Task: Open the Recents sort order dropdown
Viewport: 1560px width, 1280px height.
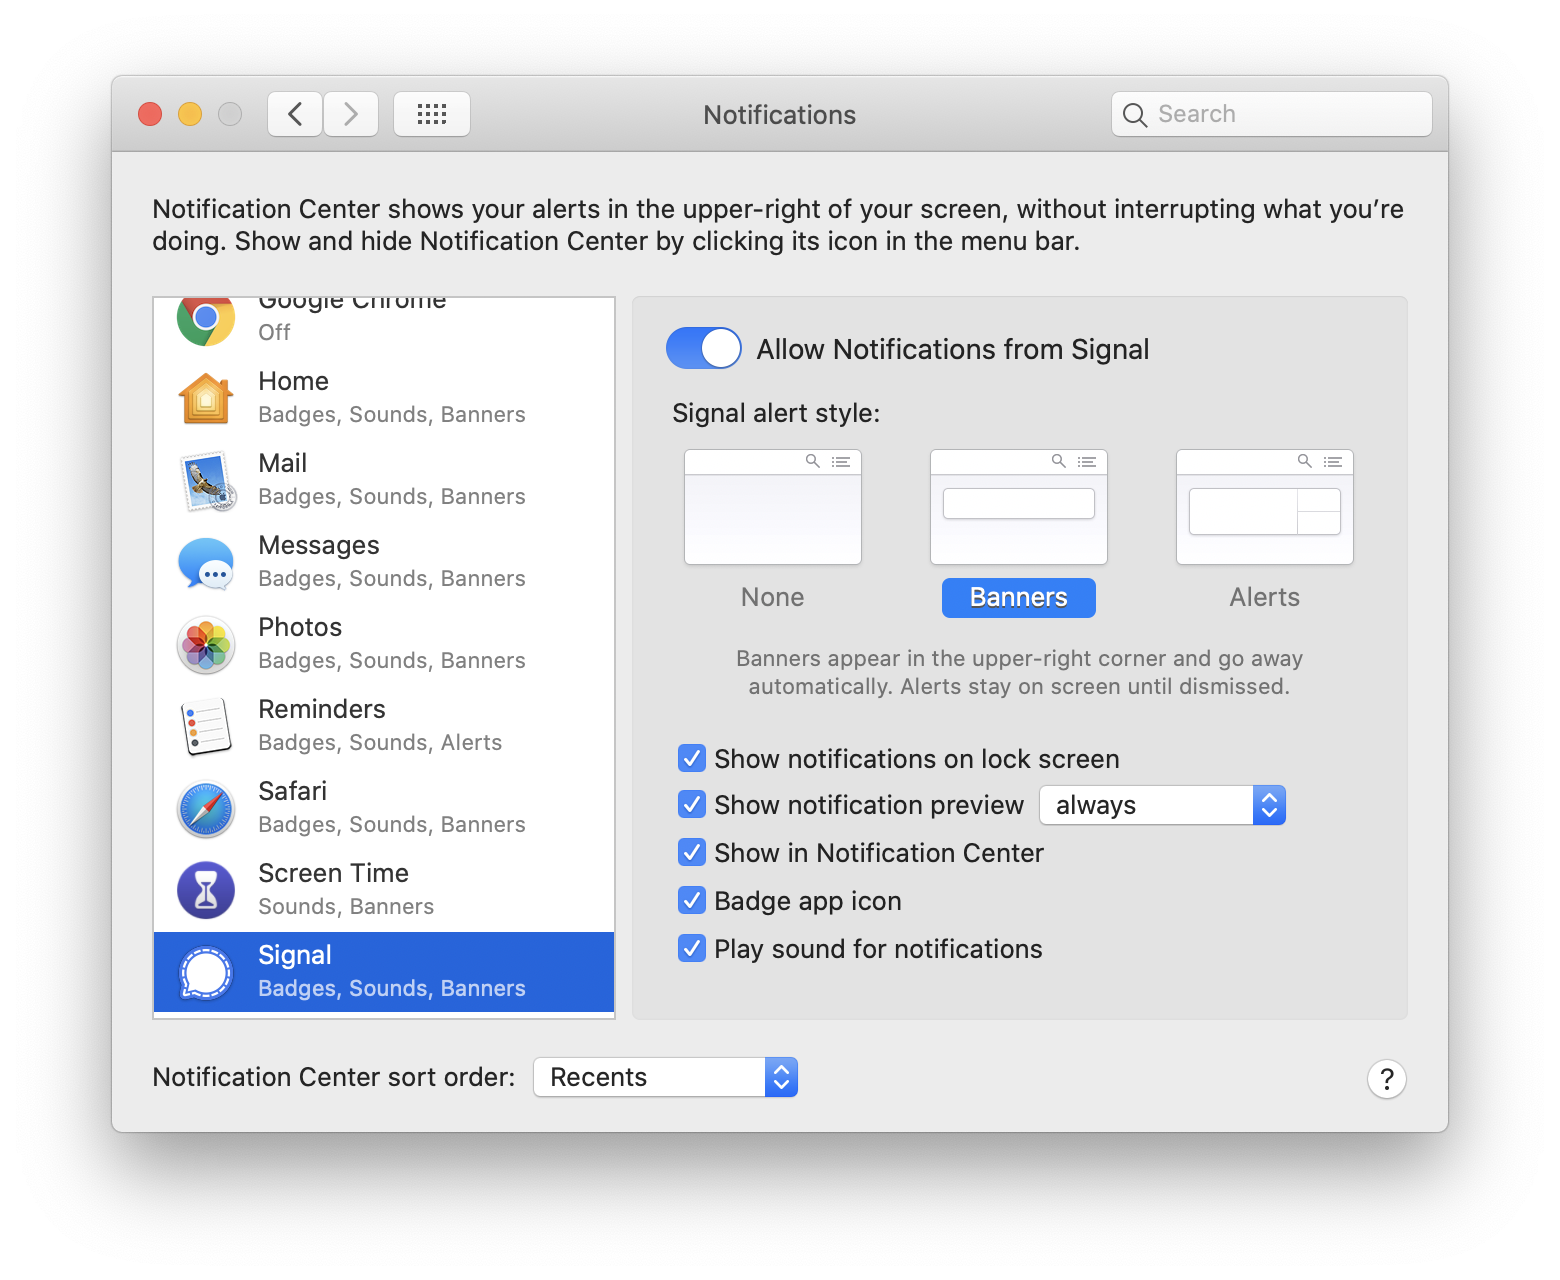Action: tap(666, 1077)
